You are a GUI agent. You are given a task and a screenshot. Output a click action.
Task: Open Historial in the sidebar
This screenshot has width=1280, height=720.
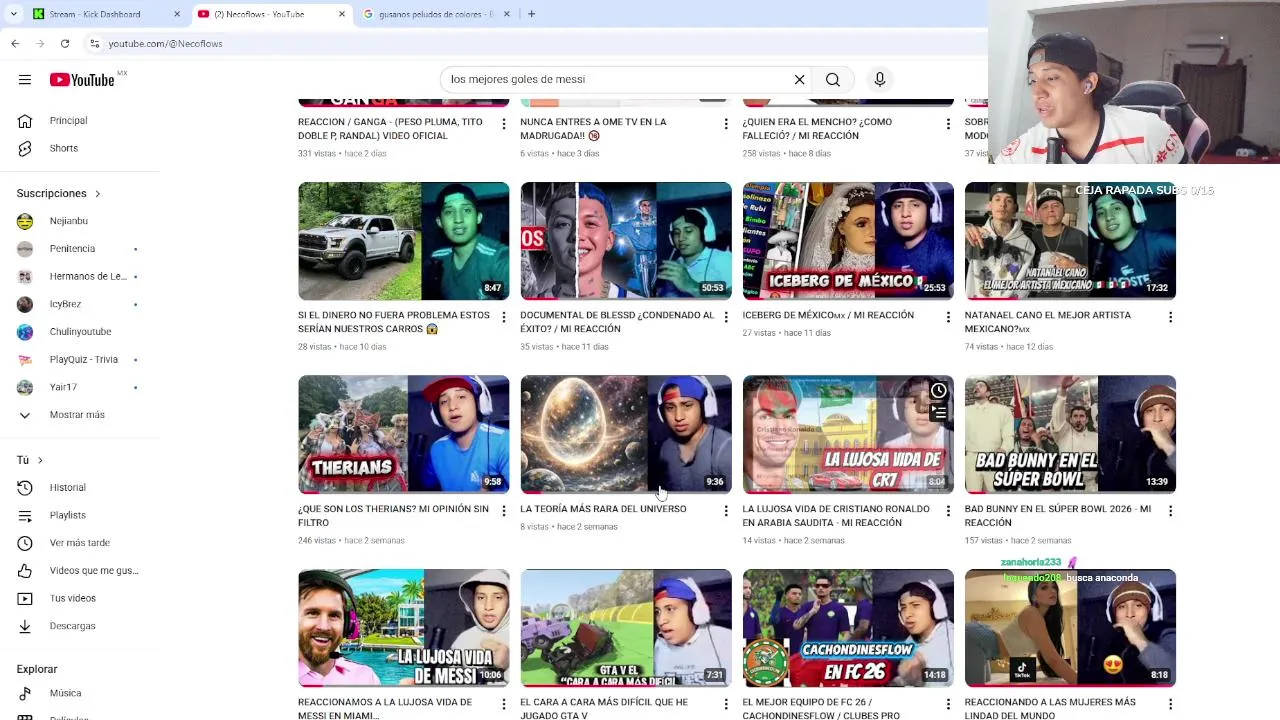[x=67, y=488]
